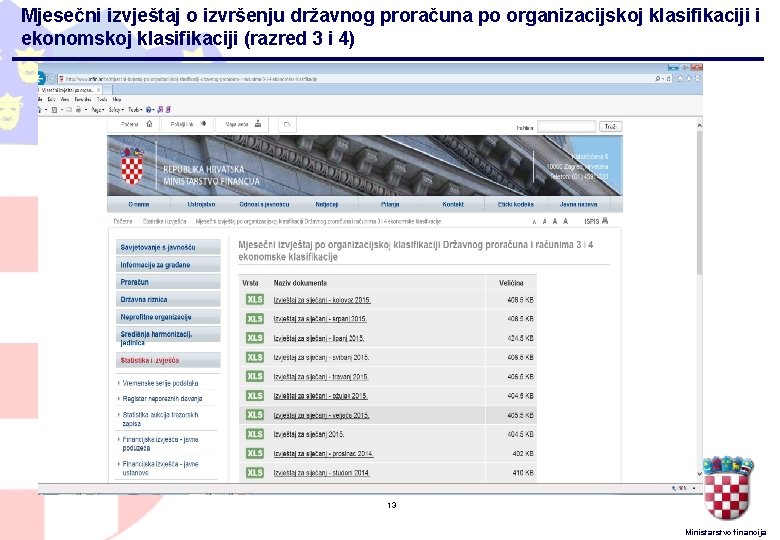Open Savjetovanje s javnošću sidebar link
Image resolution: width=780 pixels, height=540 pixels.
point(168,247)
